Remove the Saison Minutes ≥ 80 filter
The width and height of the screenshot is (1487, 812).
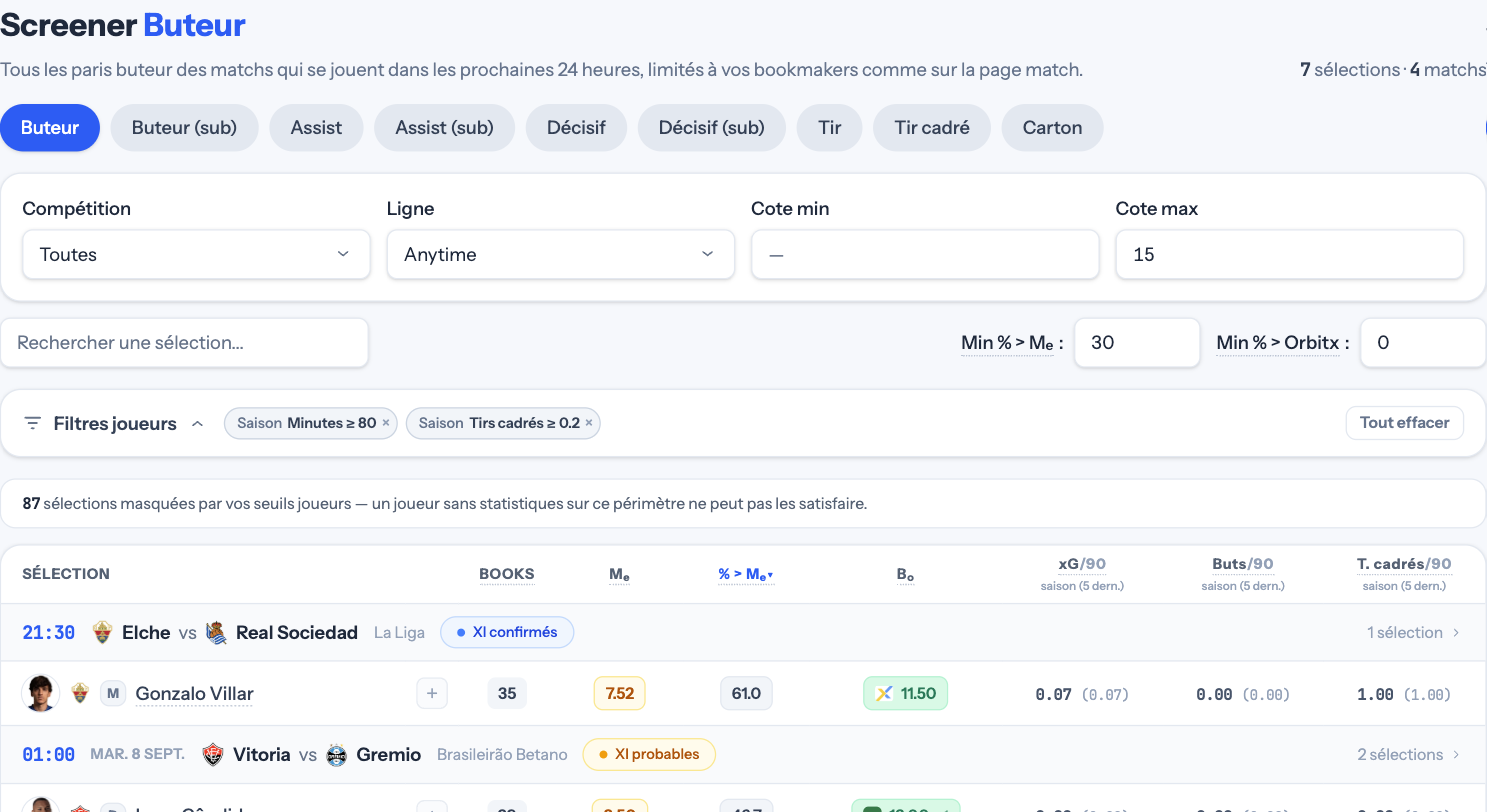click(386, 423)
